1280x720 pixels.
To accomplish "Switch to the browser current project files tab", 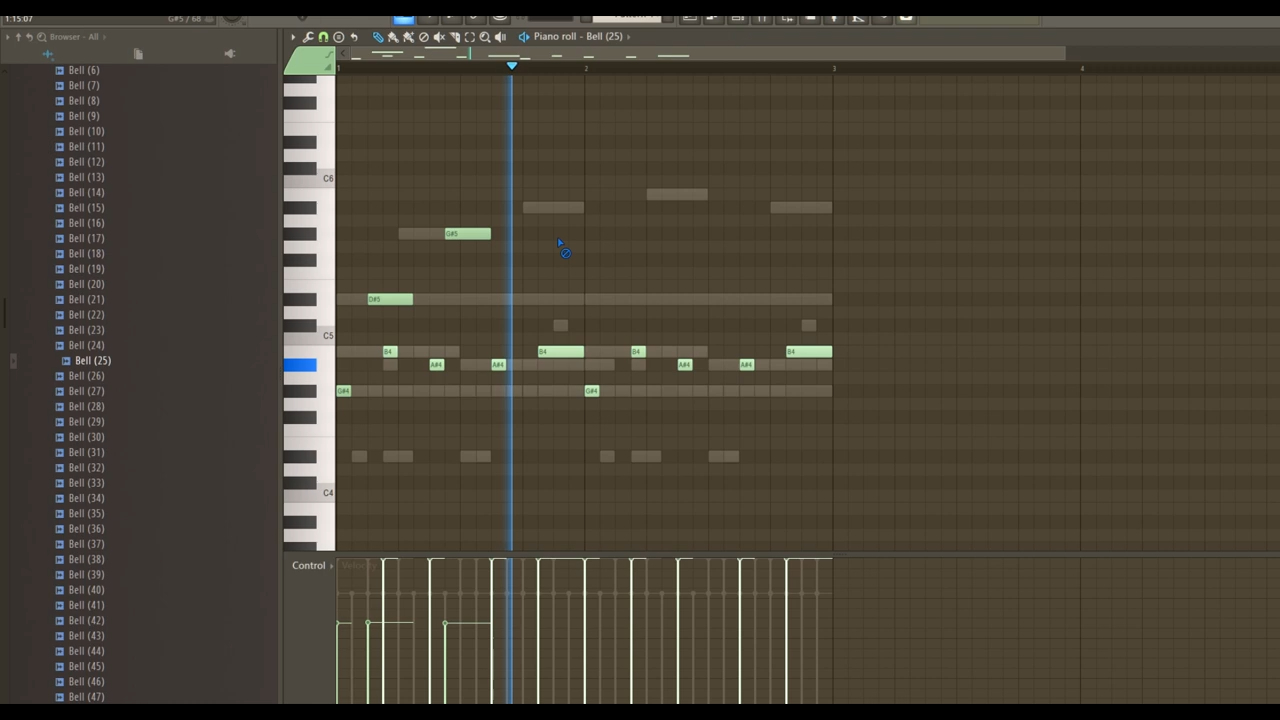I will 138,54.
